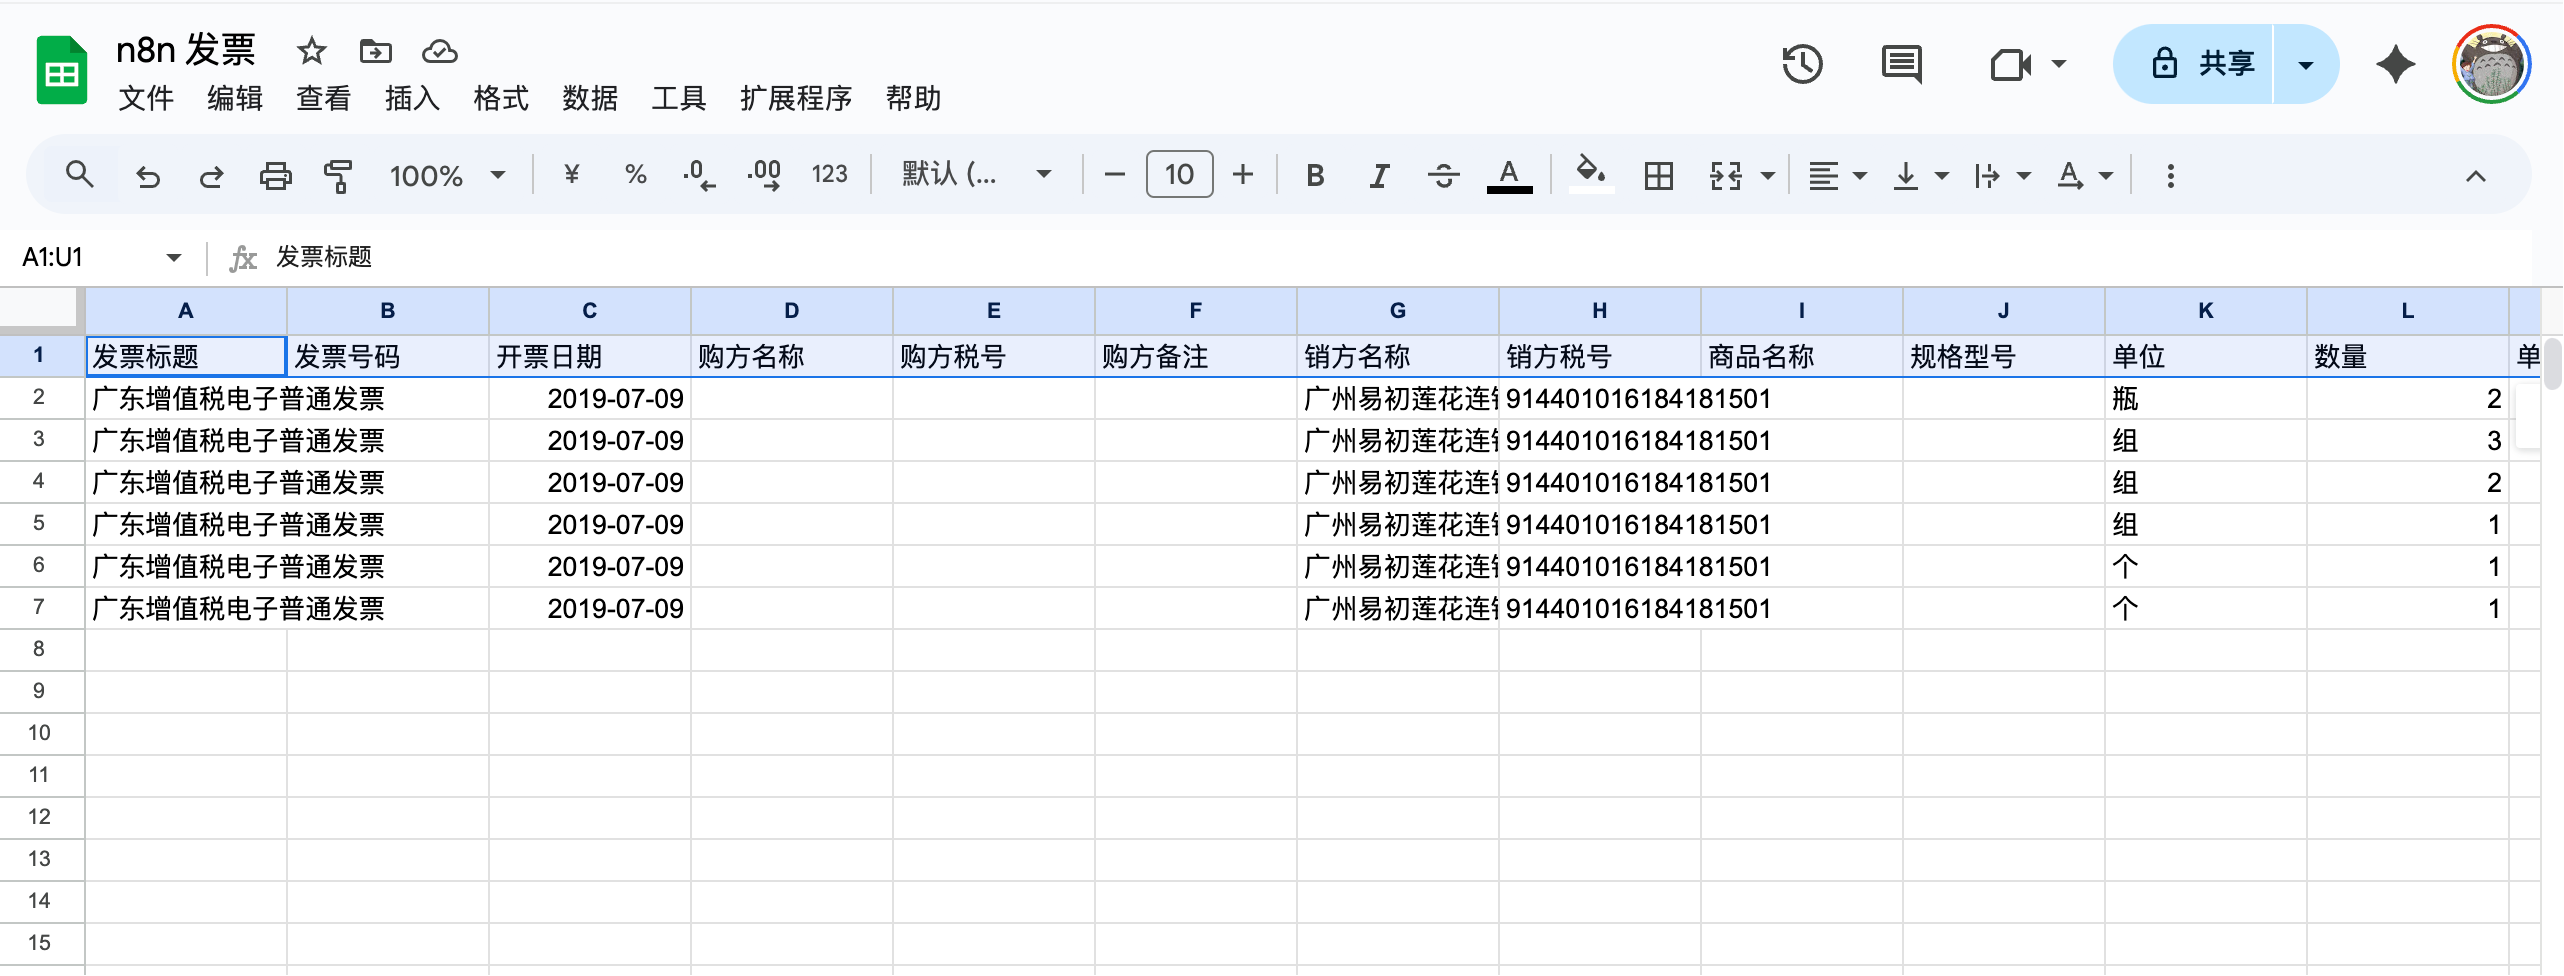Click the font size input showing 10
The image size is (2564, 976).
point(1179,175)
